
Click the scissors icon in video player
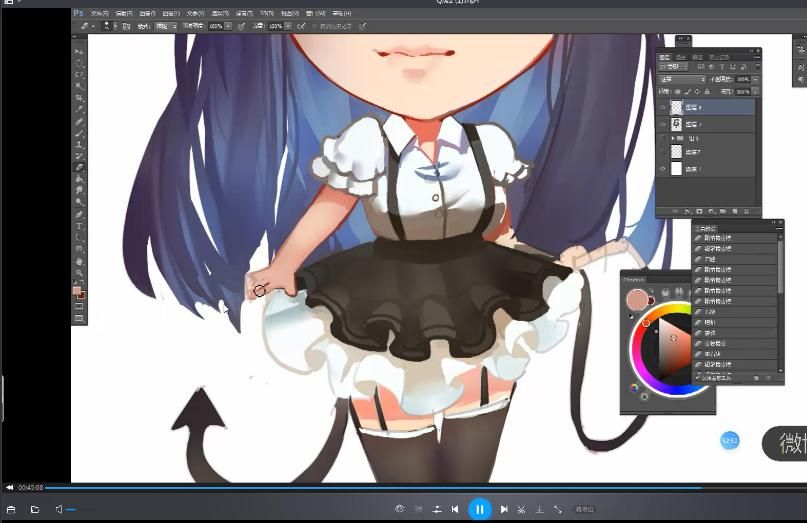coord(521,510)
